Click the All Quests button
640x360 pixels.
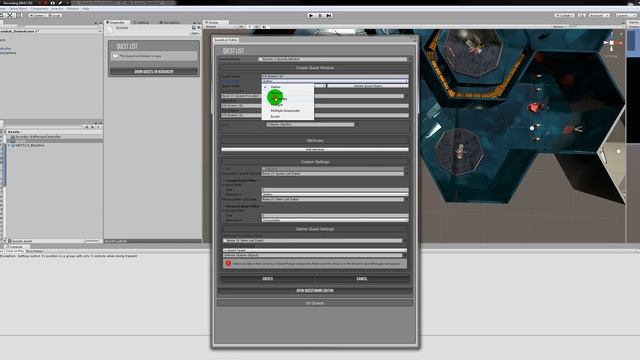point(315,303)
